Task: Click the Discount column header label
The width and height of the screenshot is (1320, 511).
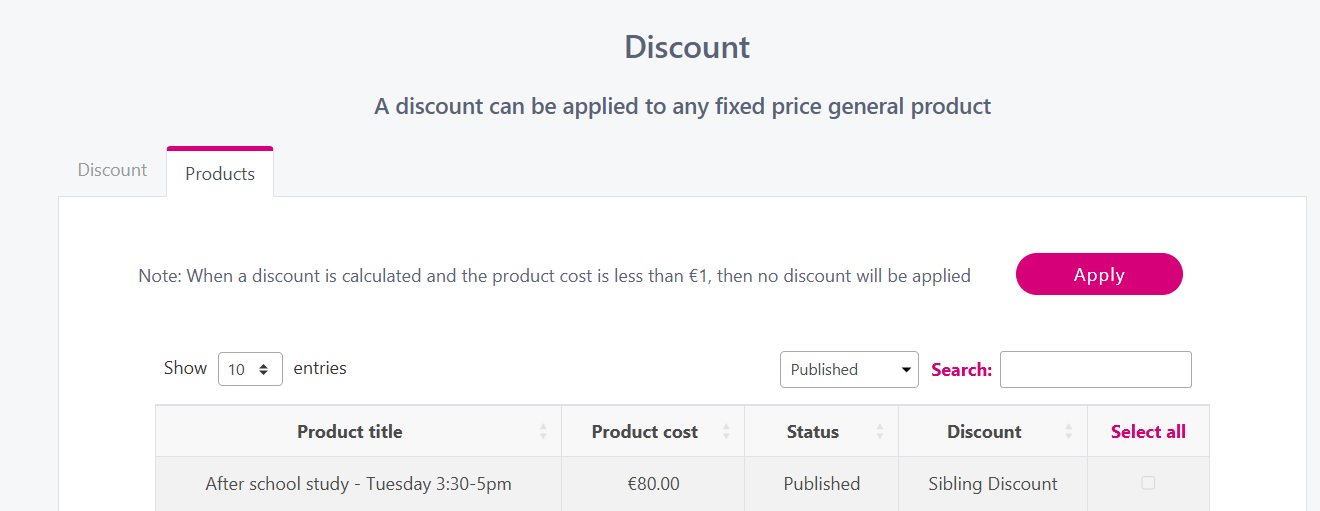Action: [x=984, y=432]
